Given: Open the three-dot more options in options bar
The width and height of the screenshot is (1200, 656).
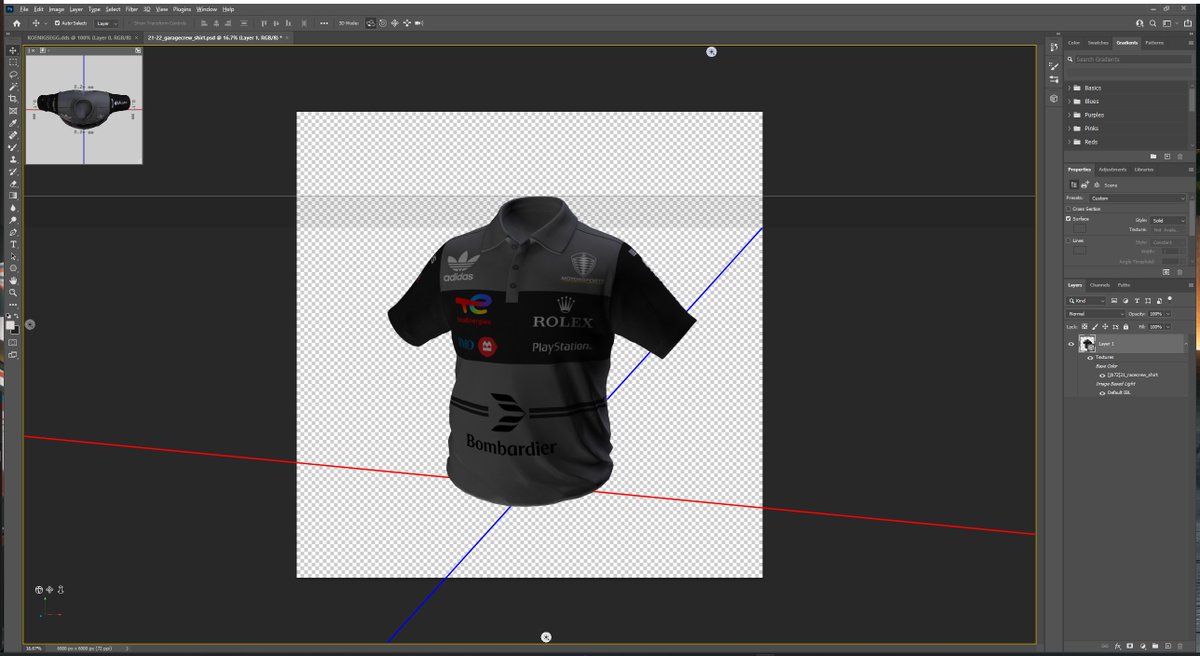Looking at the screenshot, I should coord(324,23).
